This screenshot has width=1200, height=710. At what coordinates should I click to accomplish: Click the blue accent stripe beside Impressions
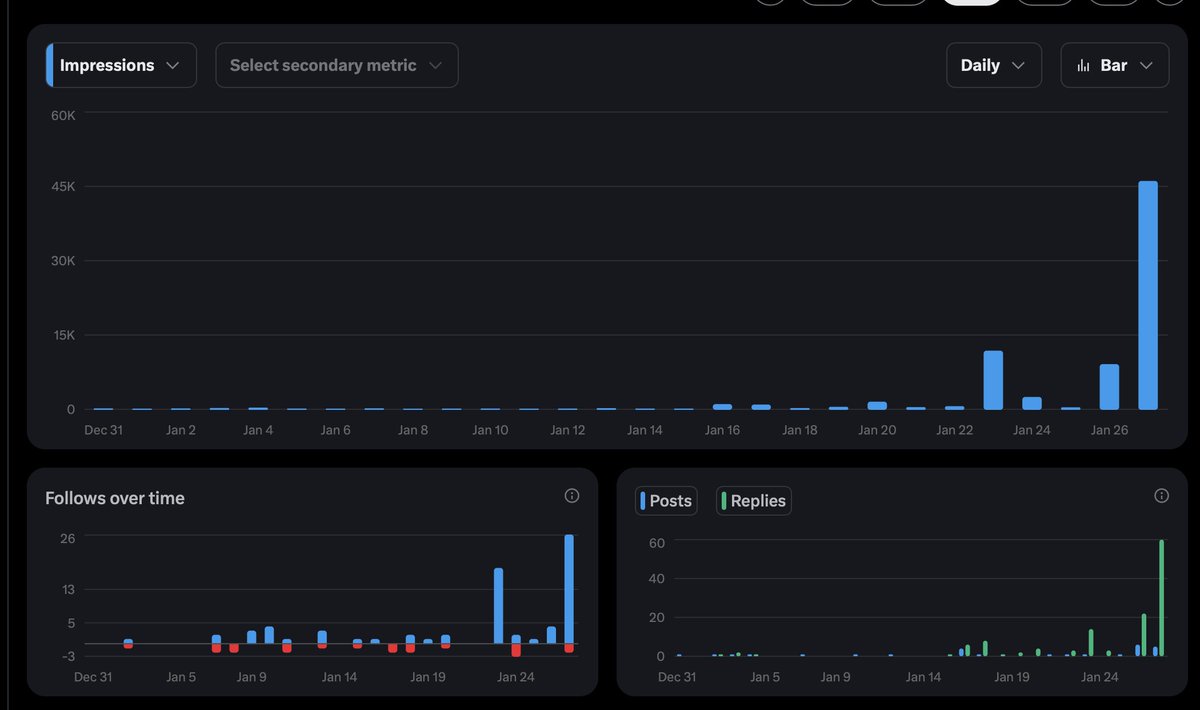click(51, 64)
